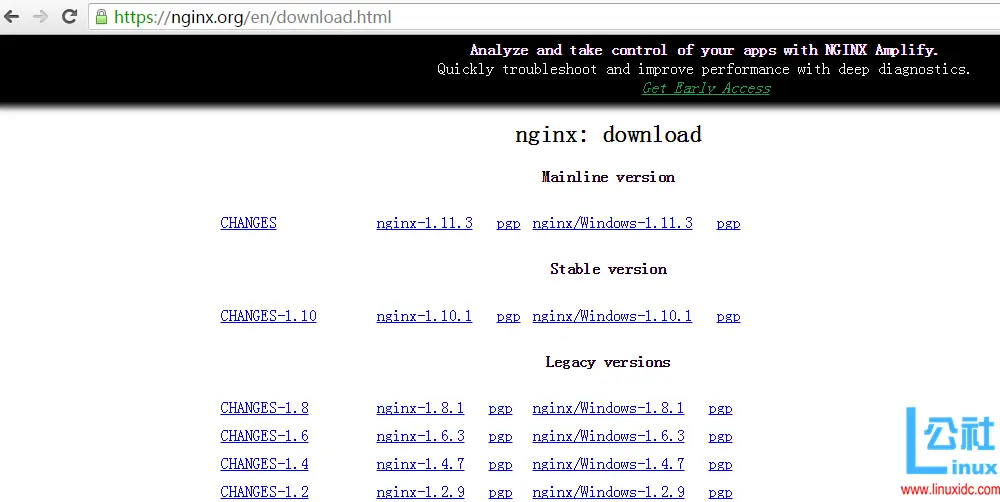Click the 'nginx: download' page heading
Viewport: 1000px width, 502px height.
tap(608, 135)
